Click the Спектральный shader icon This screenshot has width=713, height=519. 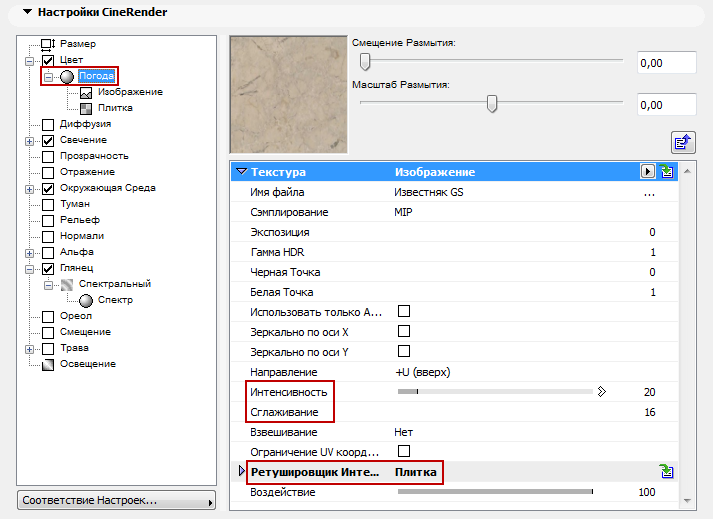67,285
